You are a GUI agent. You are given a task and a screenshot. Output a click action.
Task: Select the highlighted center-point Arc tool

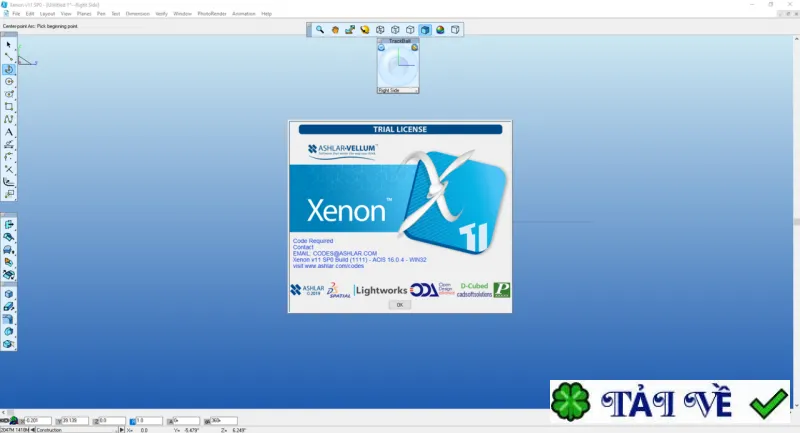[x=9, y=69]
